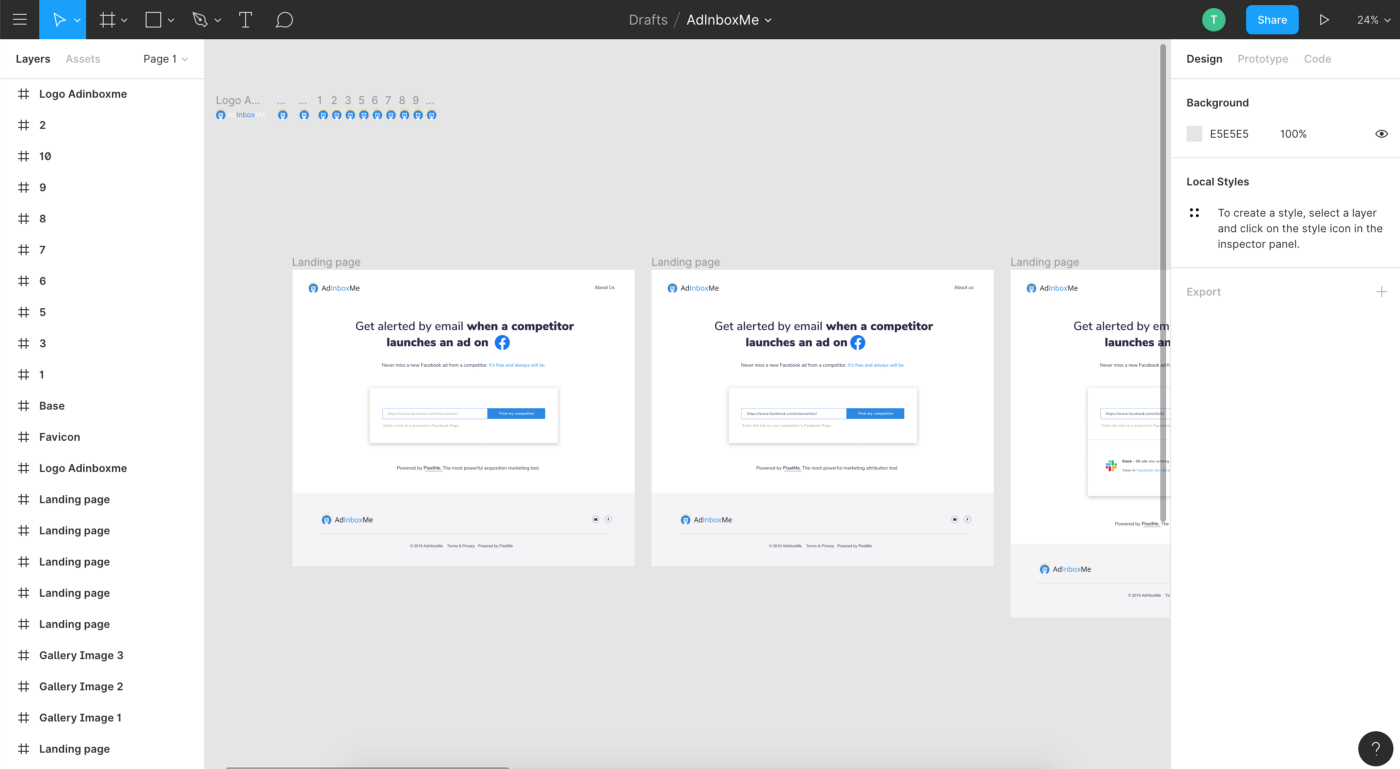Click the Share button
This screenshot has width=1400, height=769.
pos(1272,19)
